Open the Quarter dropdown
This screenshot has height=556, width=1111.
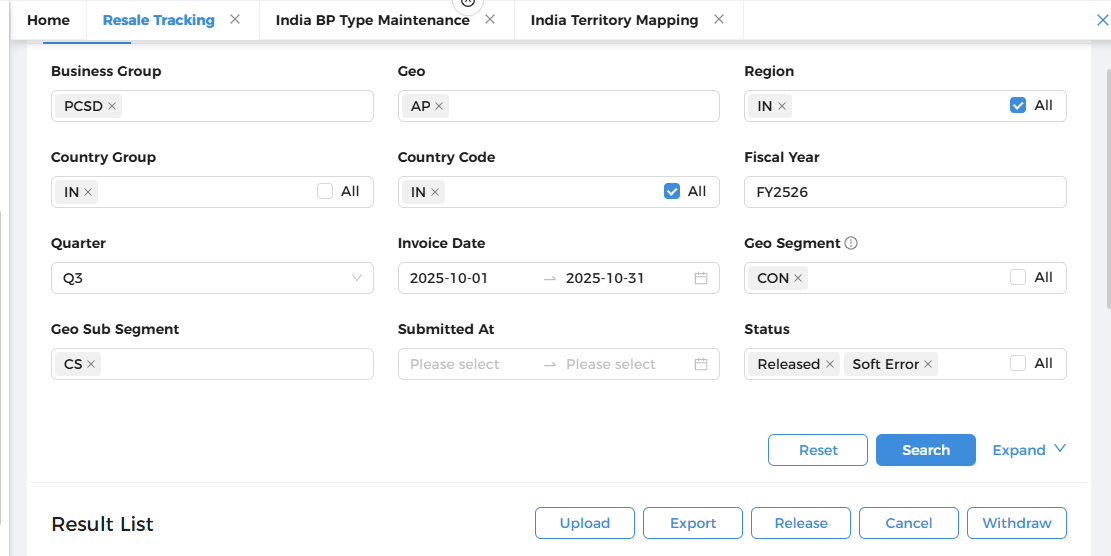[x=212, y=278]
